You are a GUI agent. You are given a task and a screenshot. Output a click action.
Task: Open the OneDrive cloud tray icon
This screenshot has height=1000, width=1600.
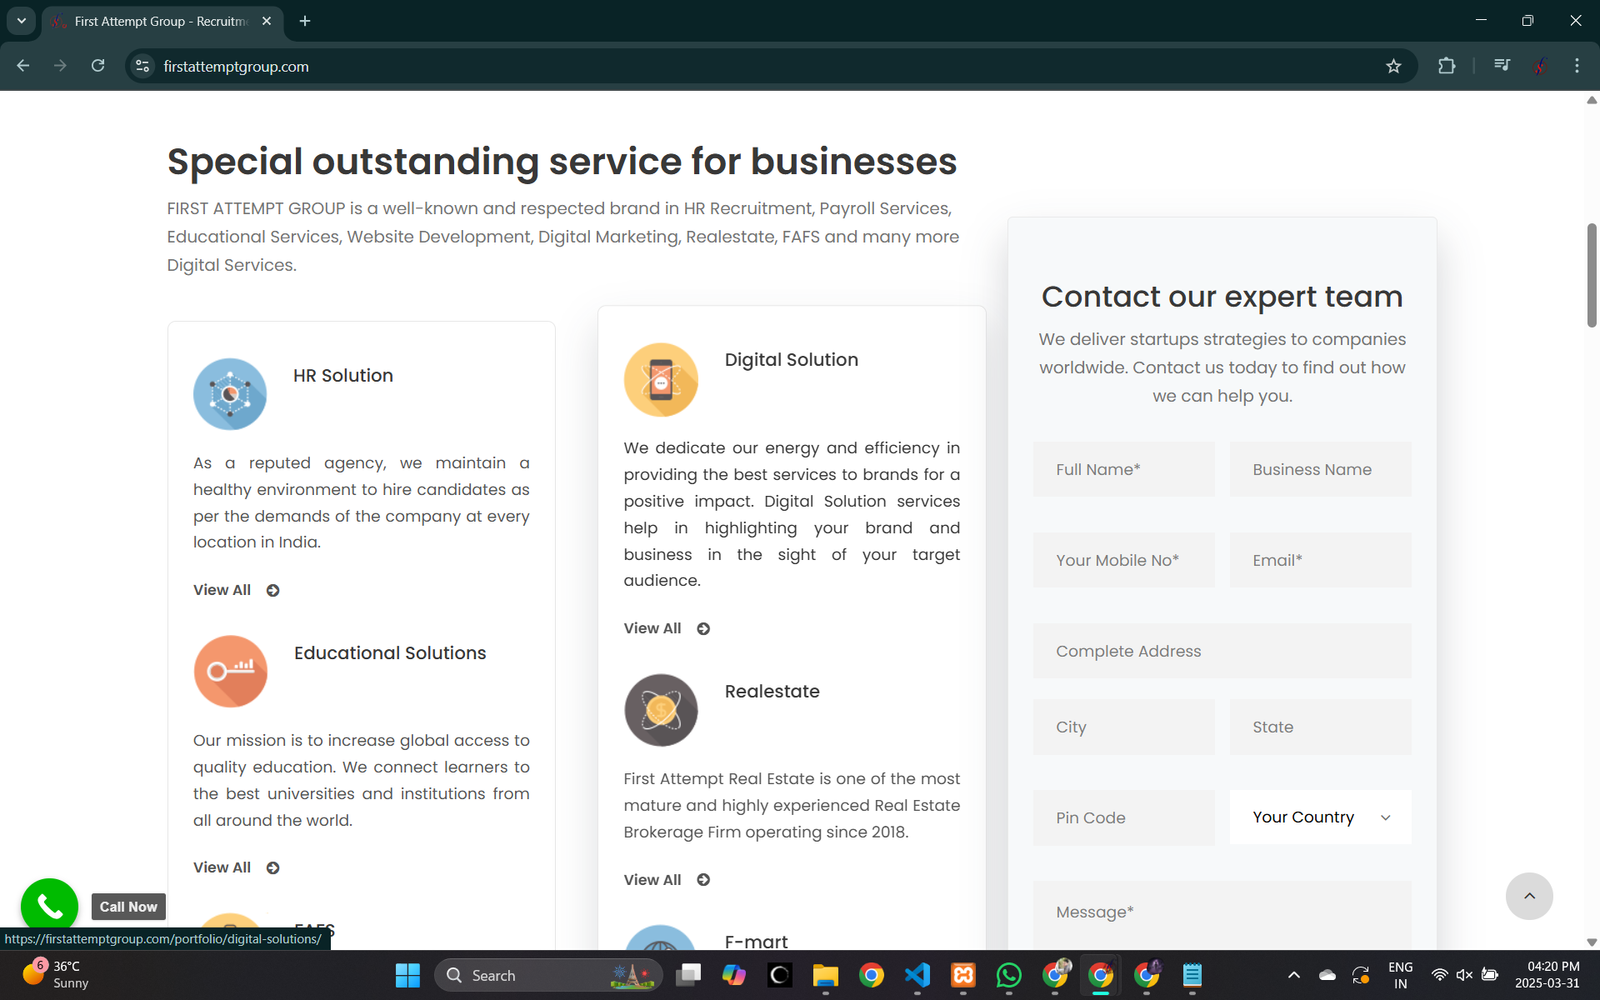1327,975
